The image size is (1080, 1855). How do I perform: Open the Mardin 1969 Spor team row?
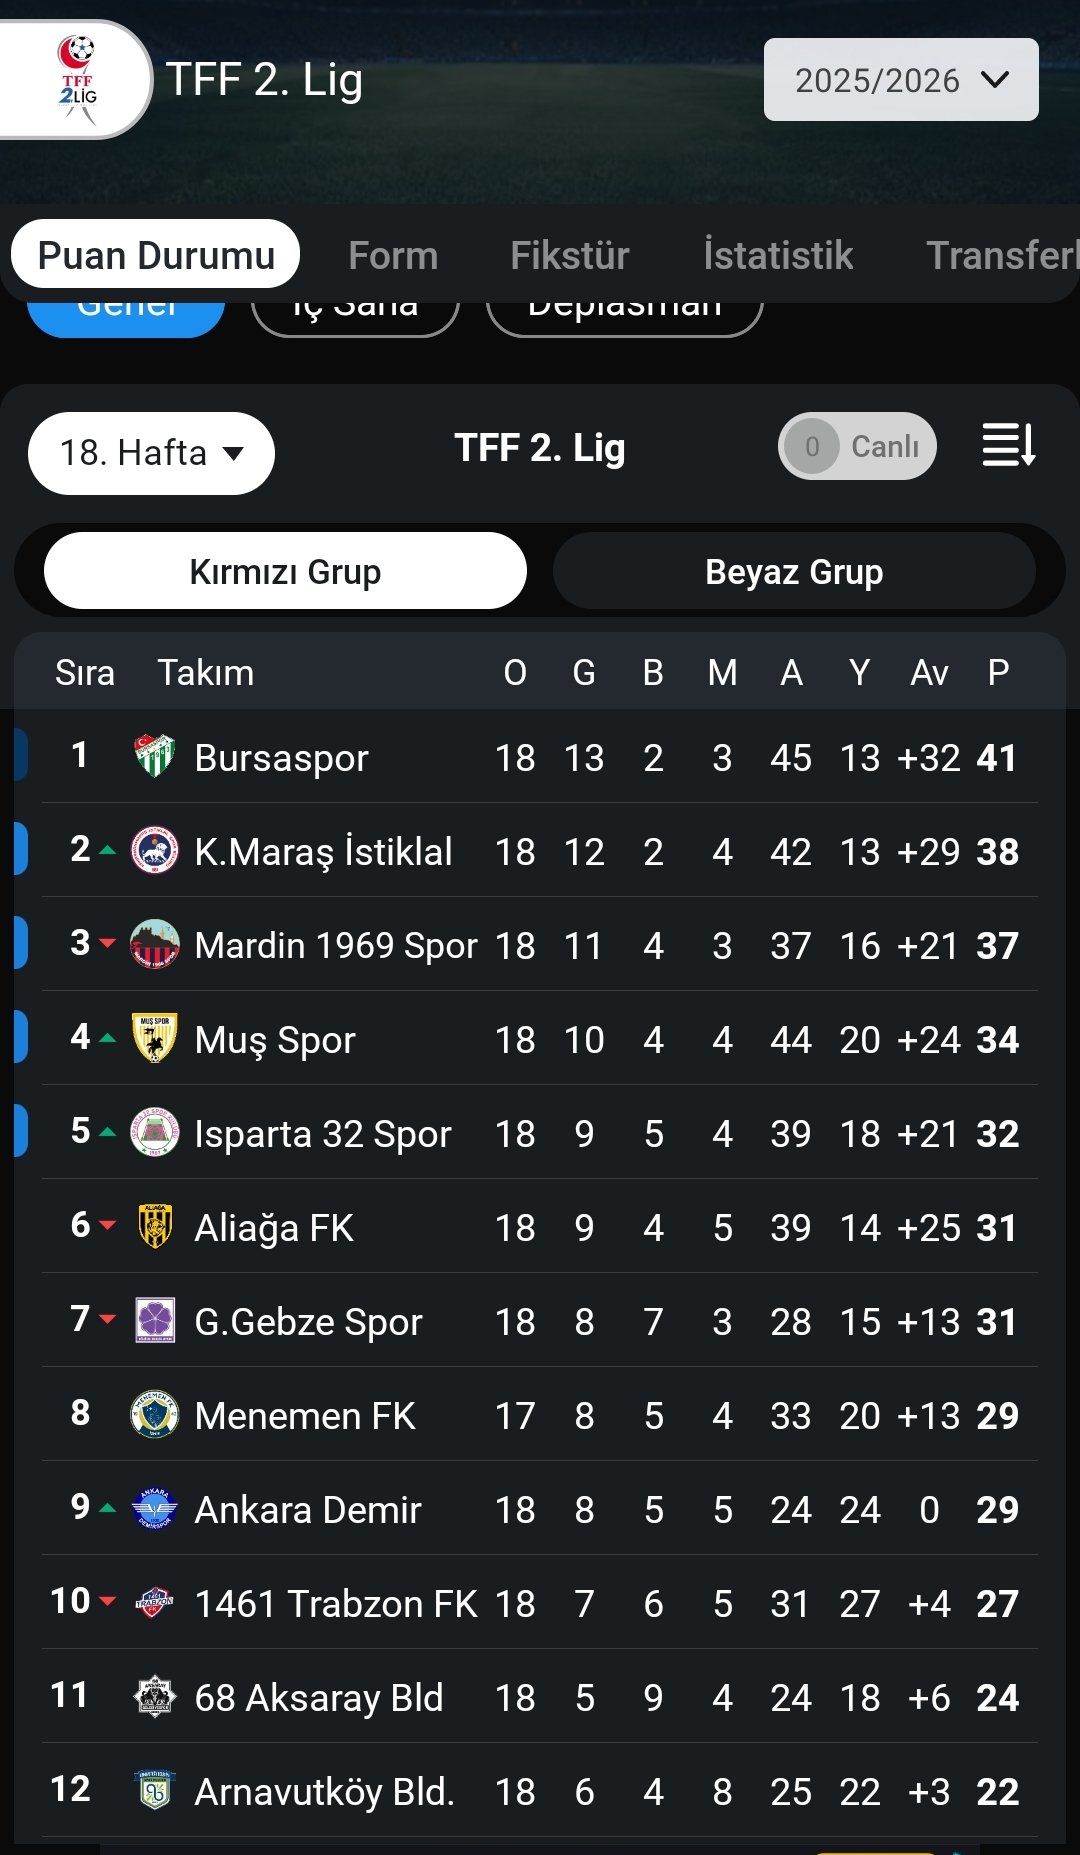[x=336, y=945]
